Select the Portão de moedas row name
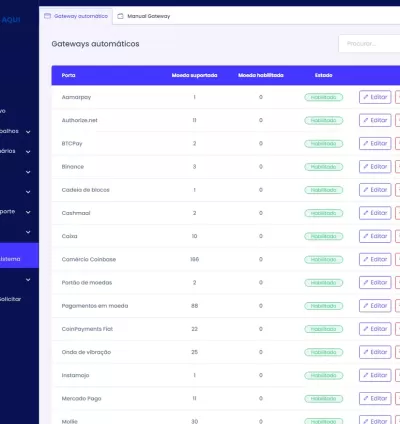Viewport: 400px width, 424px height. point(87,283)
